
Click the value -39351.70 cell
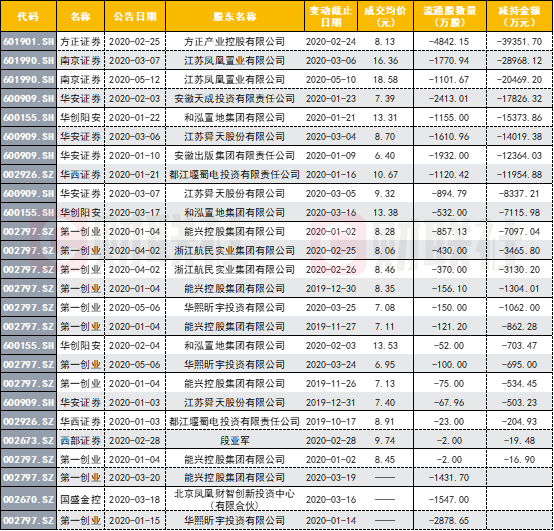[519, 42]
